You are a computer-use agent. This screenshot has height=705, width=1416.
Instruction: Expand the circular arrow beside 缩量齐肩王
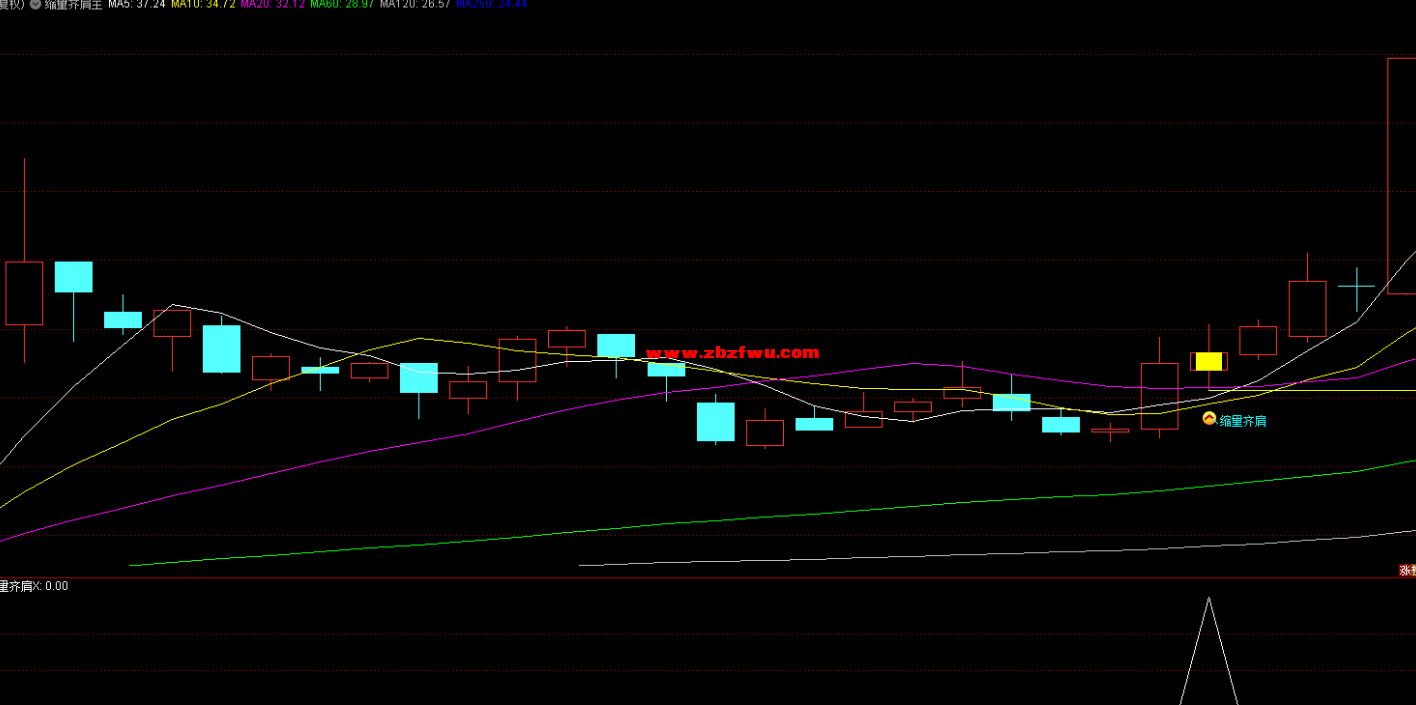pos(34,5)
